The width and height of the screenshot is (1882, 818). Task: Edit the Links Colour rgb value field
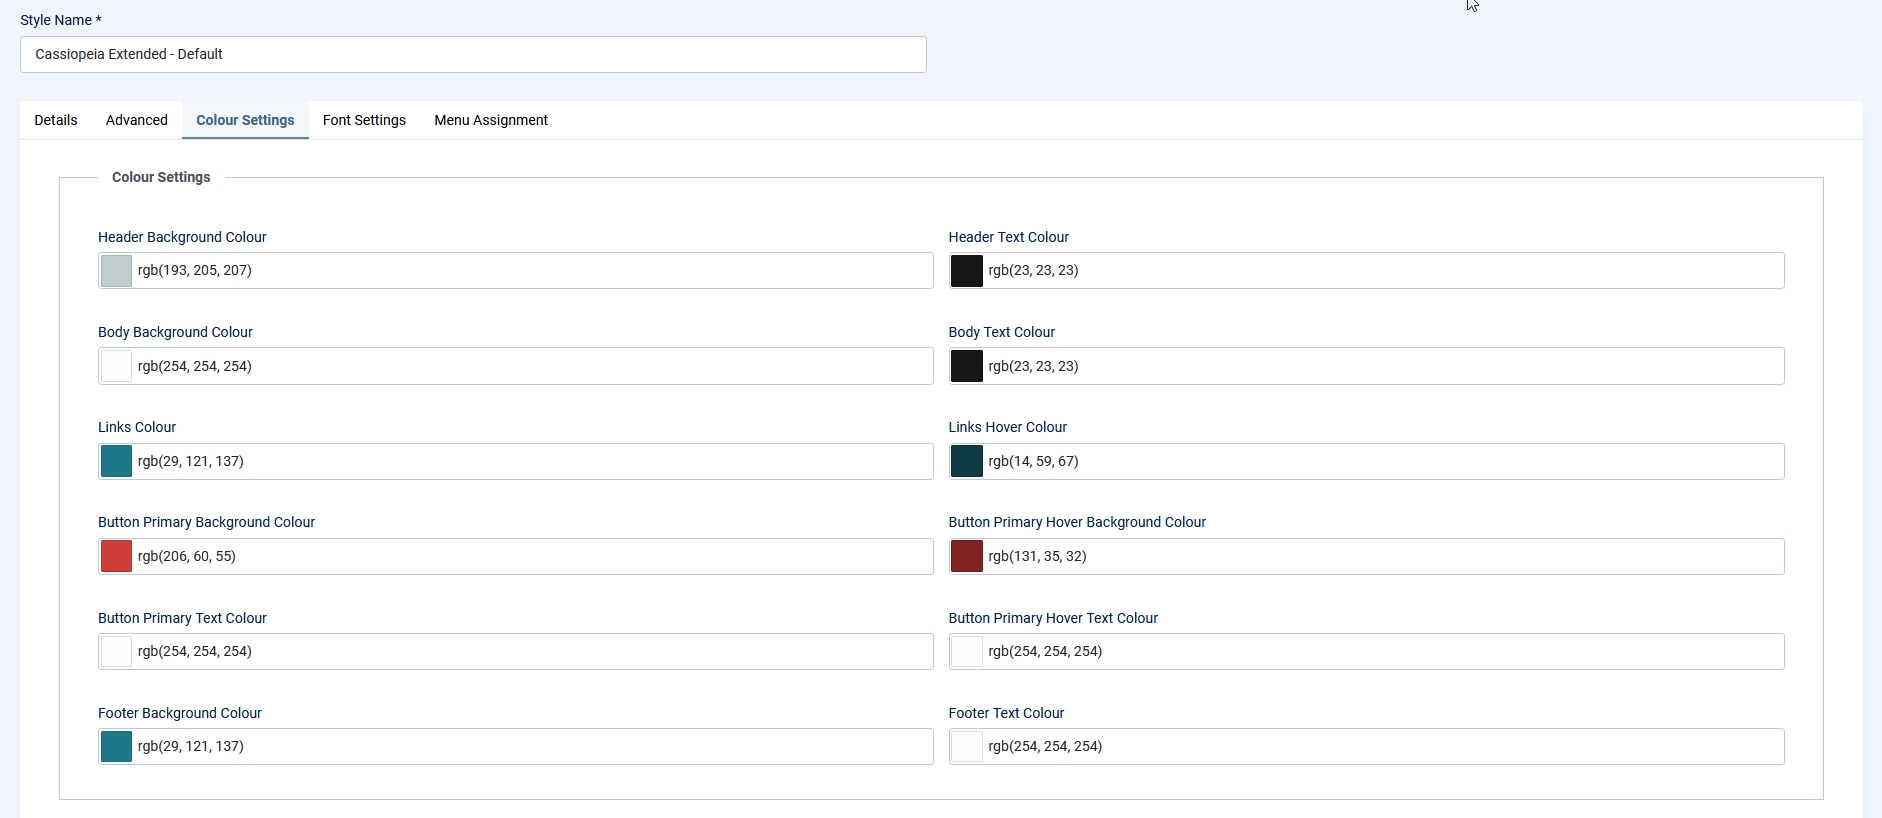click(x=530, y=461)
